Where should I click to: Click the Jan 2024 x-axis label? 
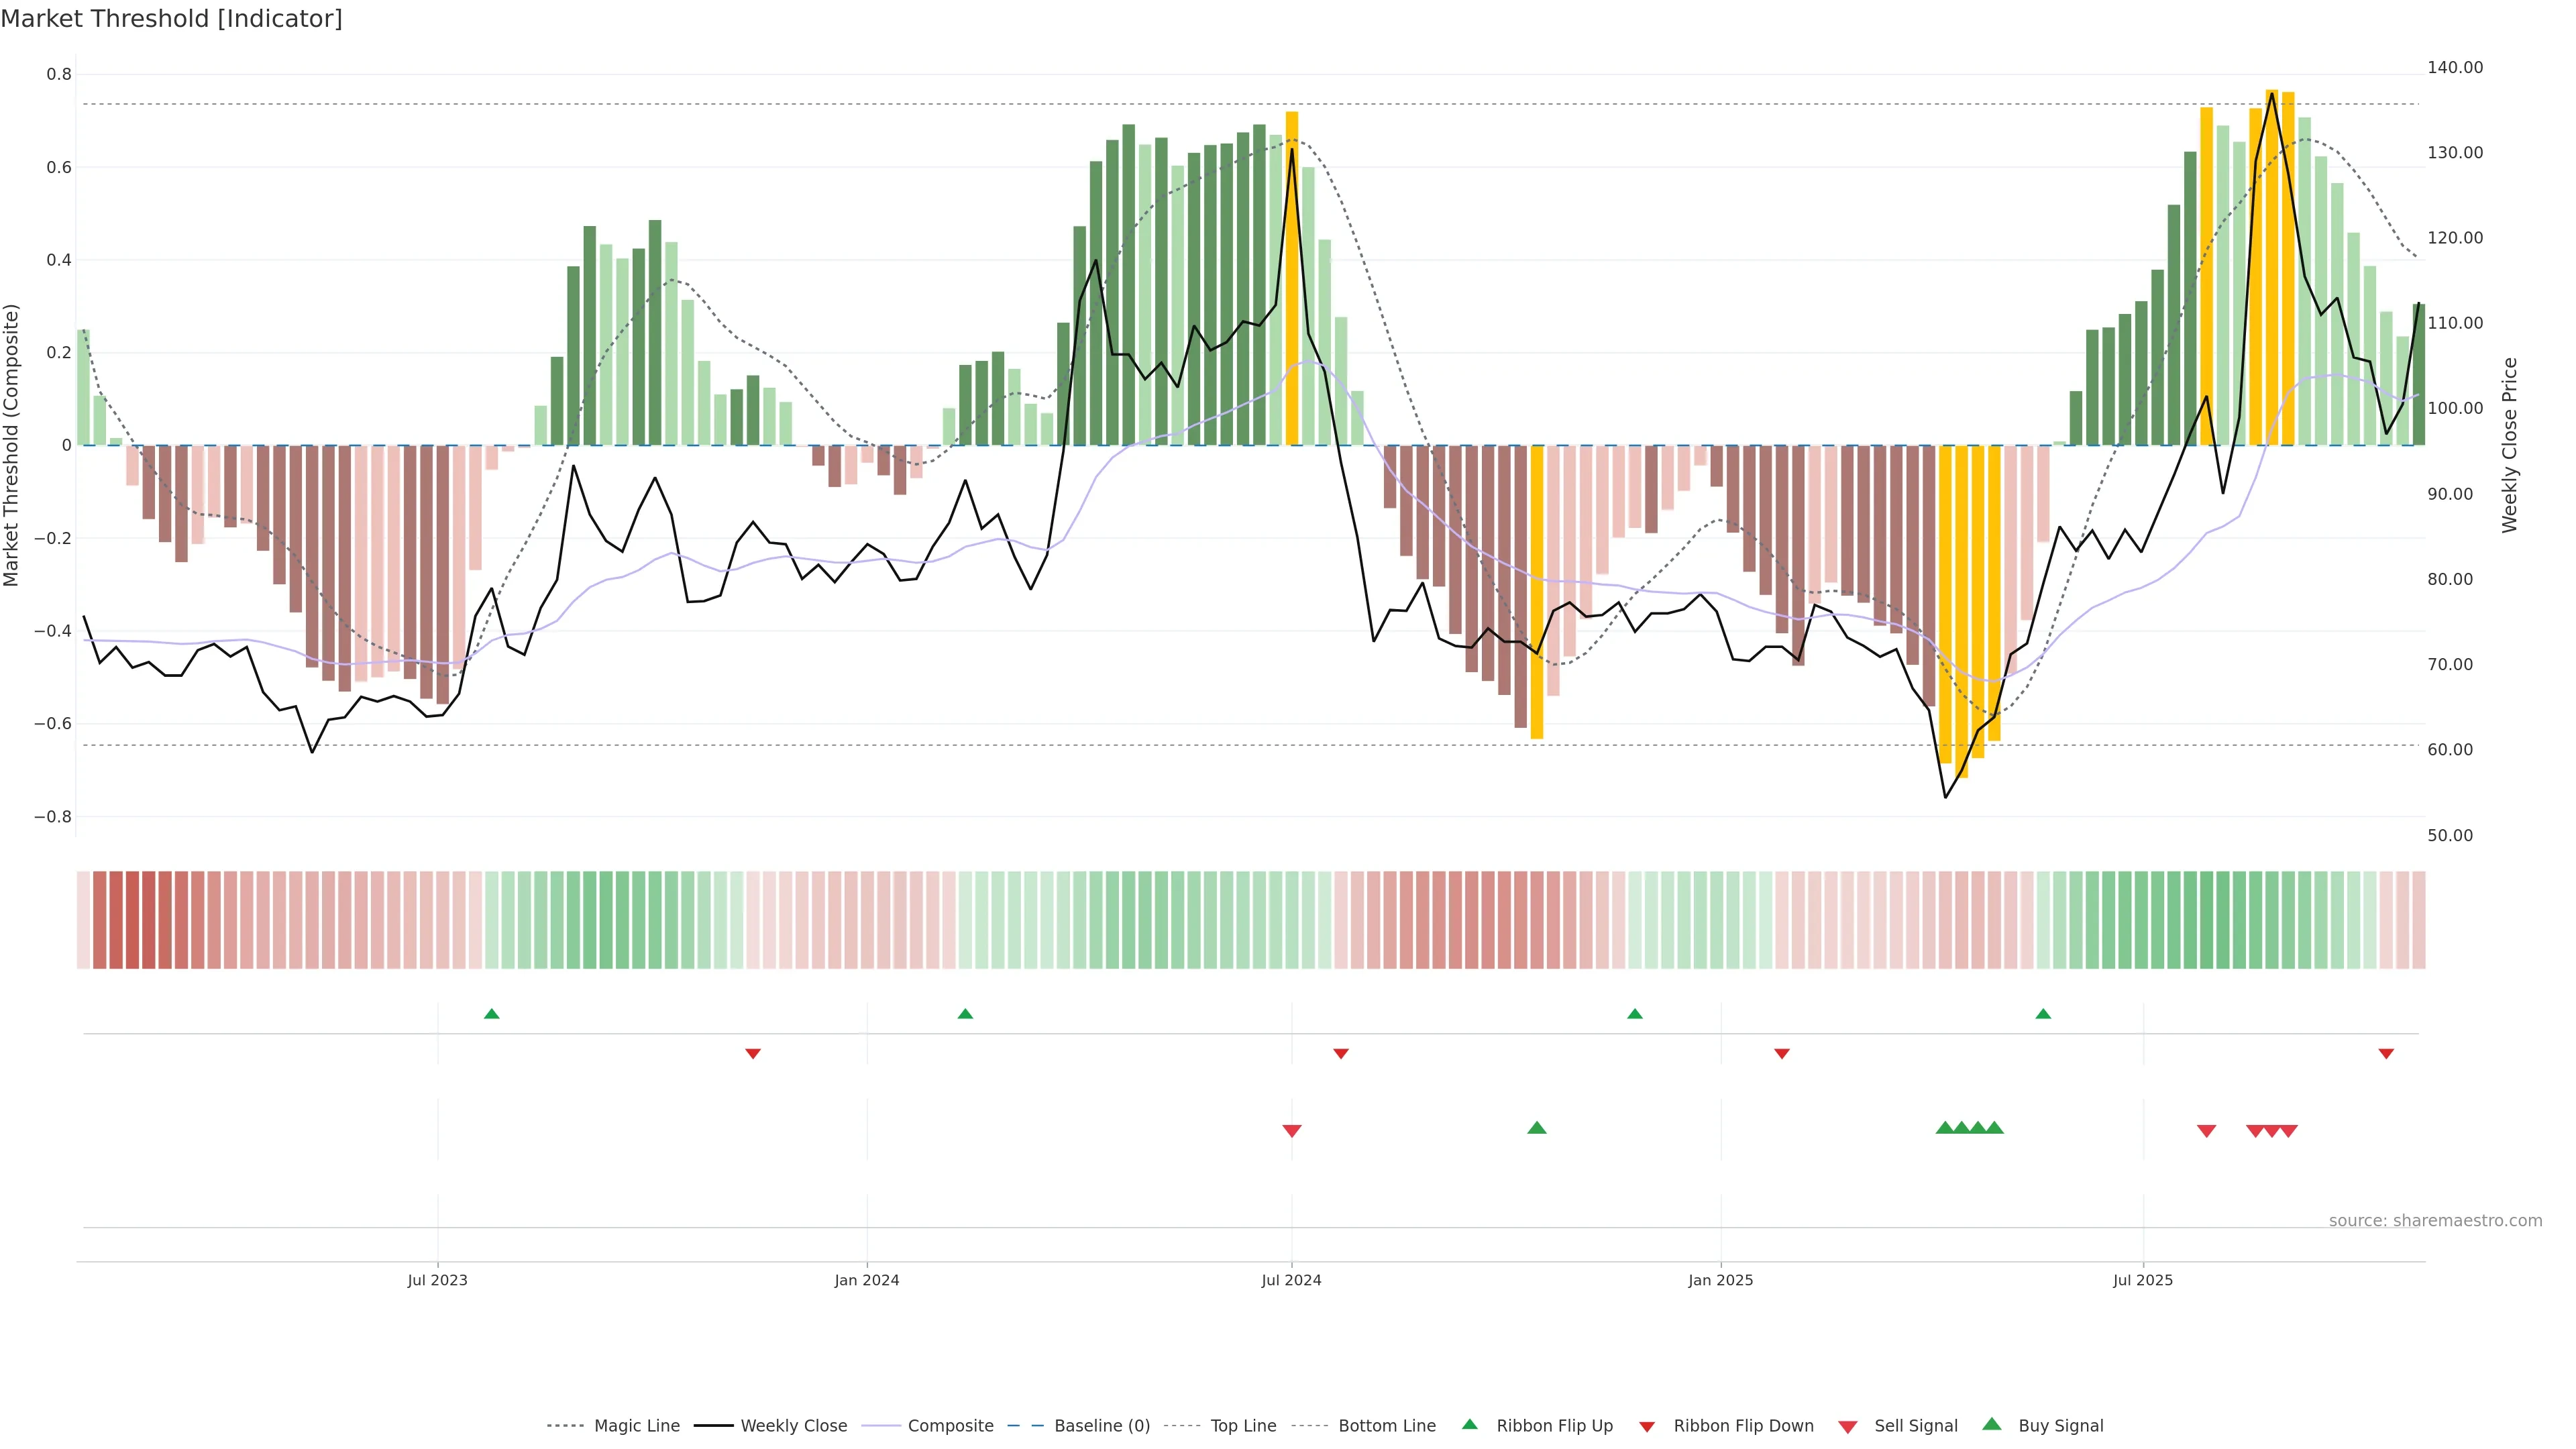click(866, 1280)
